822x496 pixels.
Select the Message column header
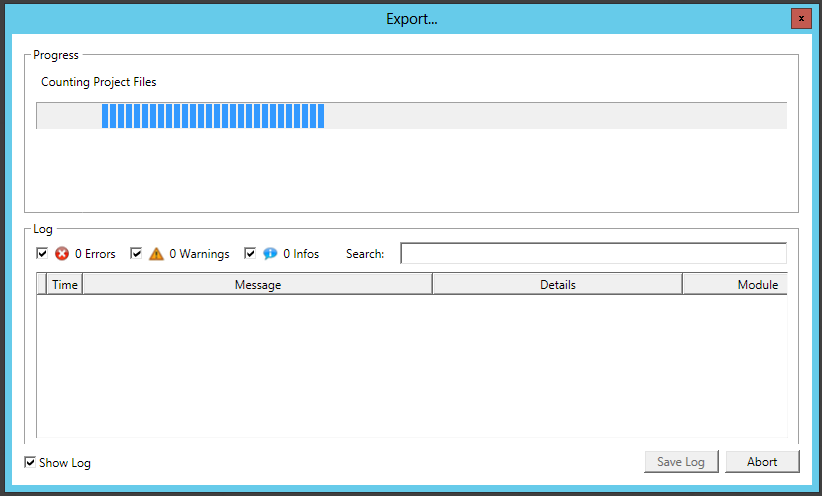click(x=257, y=285)
